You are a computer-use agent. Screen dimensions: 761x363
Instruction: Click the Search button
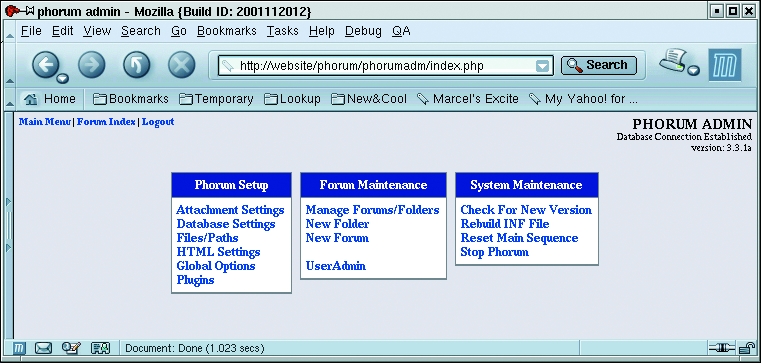point(598,66)
